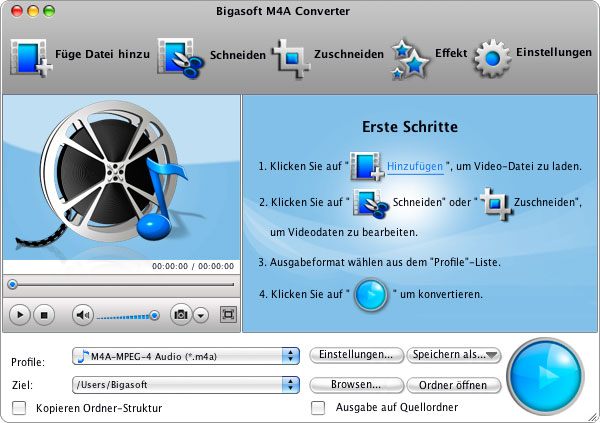Click the playback seek slider knob
The image size is (600, 423).
[x=13, y=284]
